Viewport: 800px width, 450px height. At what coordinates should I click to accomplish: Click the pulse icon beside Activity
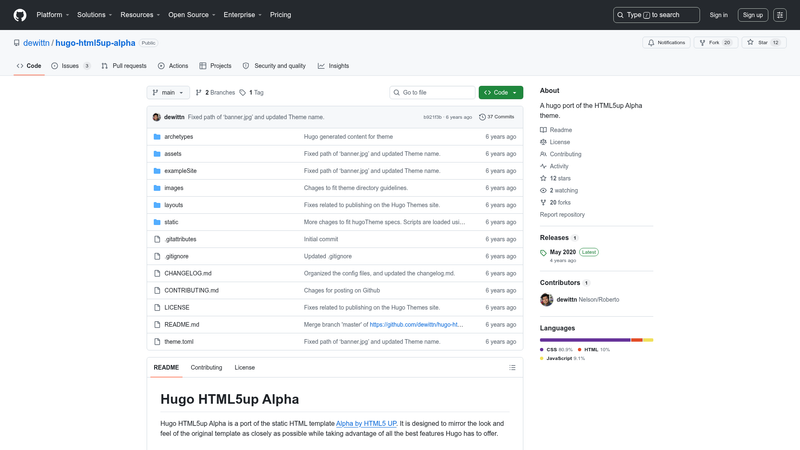pos(543,166)
